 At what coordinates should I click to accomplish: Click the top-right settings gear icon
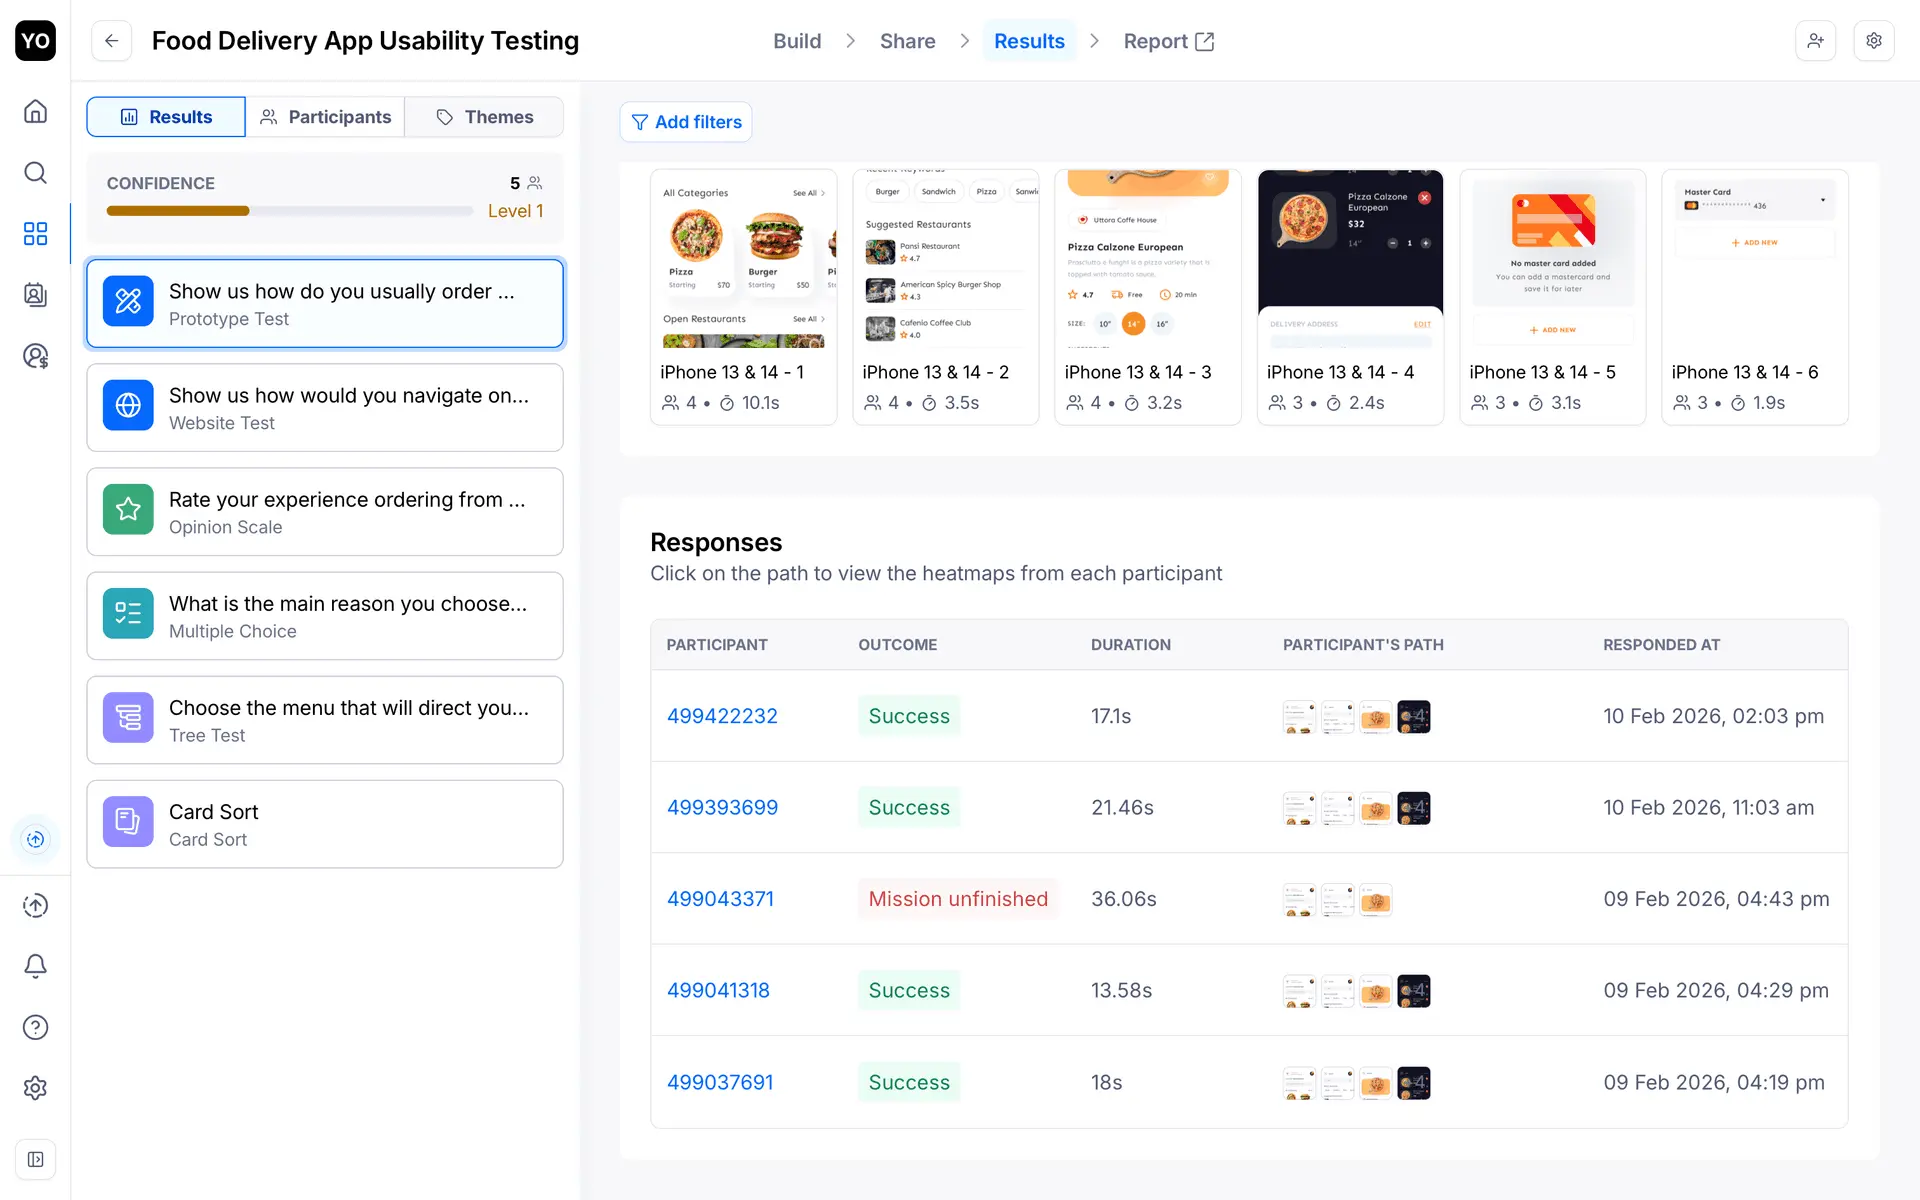click(x=1874, y=41)
